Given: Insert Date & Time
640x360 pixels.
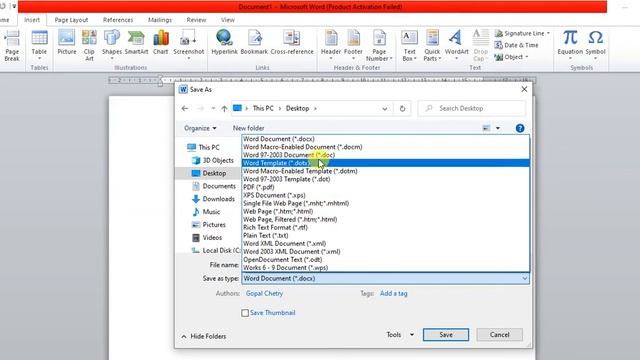Looking at the screenshot, I should [516, 45].
